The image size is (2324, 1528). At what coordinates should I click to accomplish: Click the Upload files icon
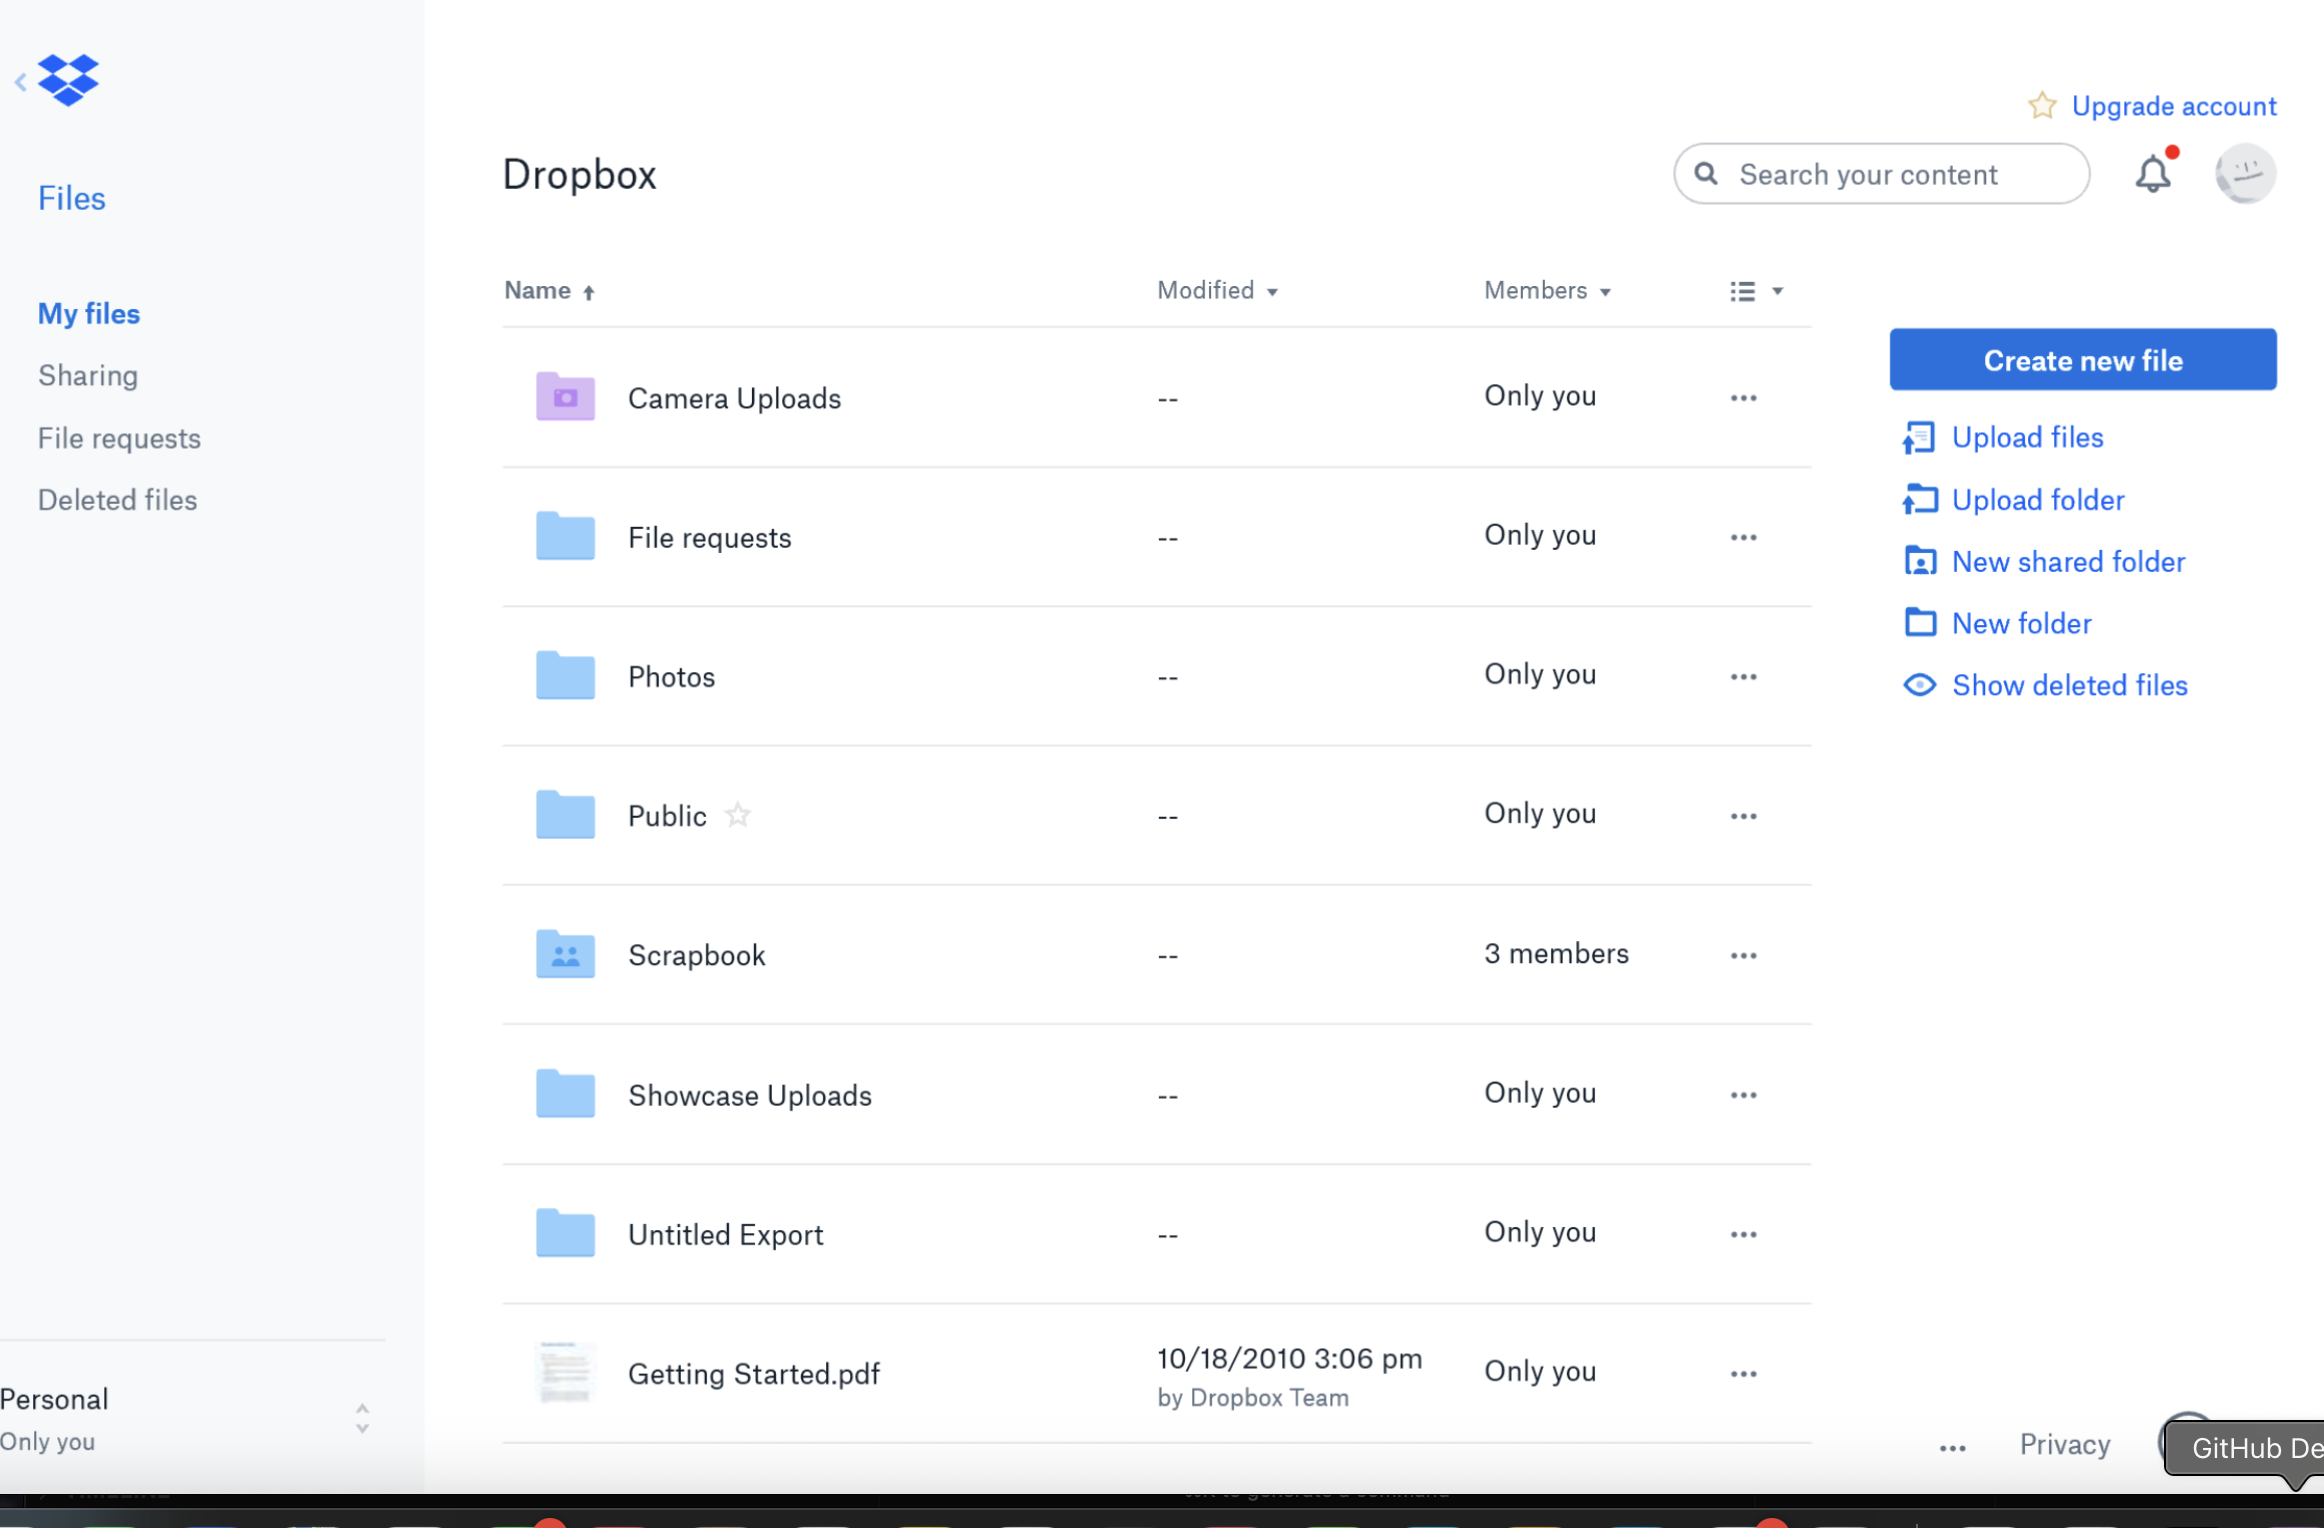tap(1918, 438)
